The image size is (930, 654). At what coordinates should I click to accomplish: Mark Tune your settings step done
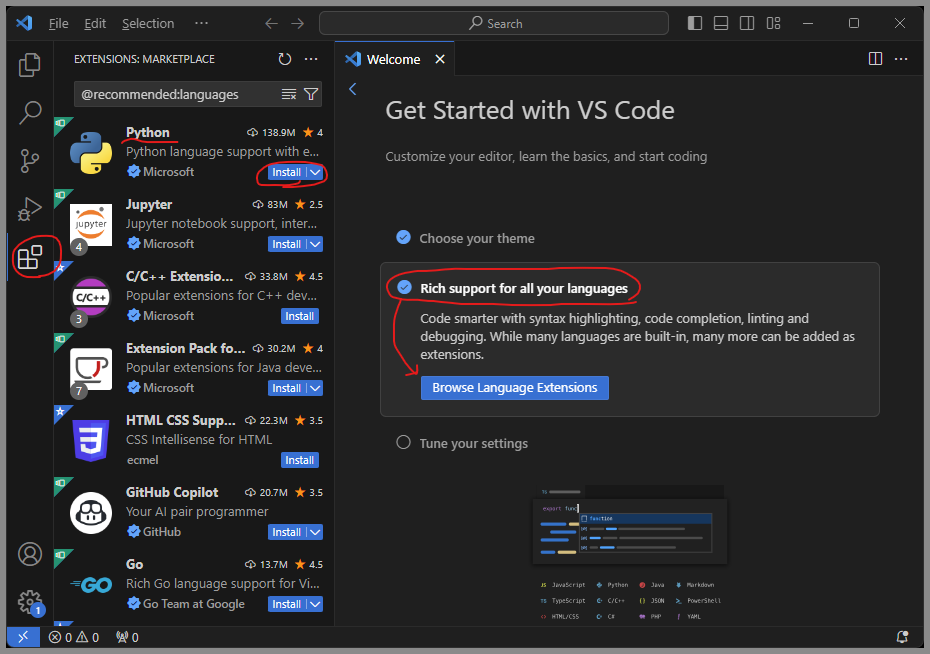[403, 442]
